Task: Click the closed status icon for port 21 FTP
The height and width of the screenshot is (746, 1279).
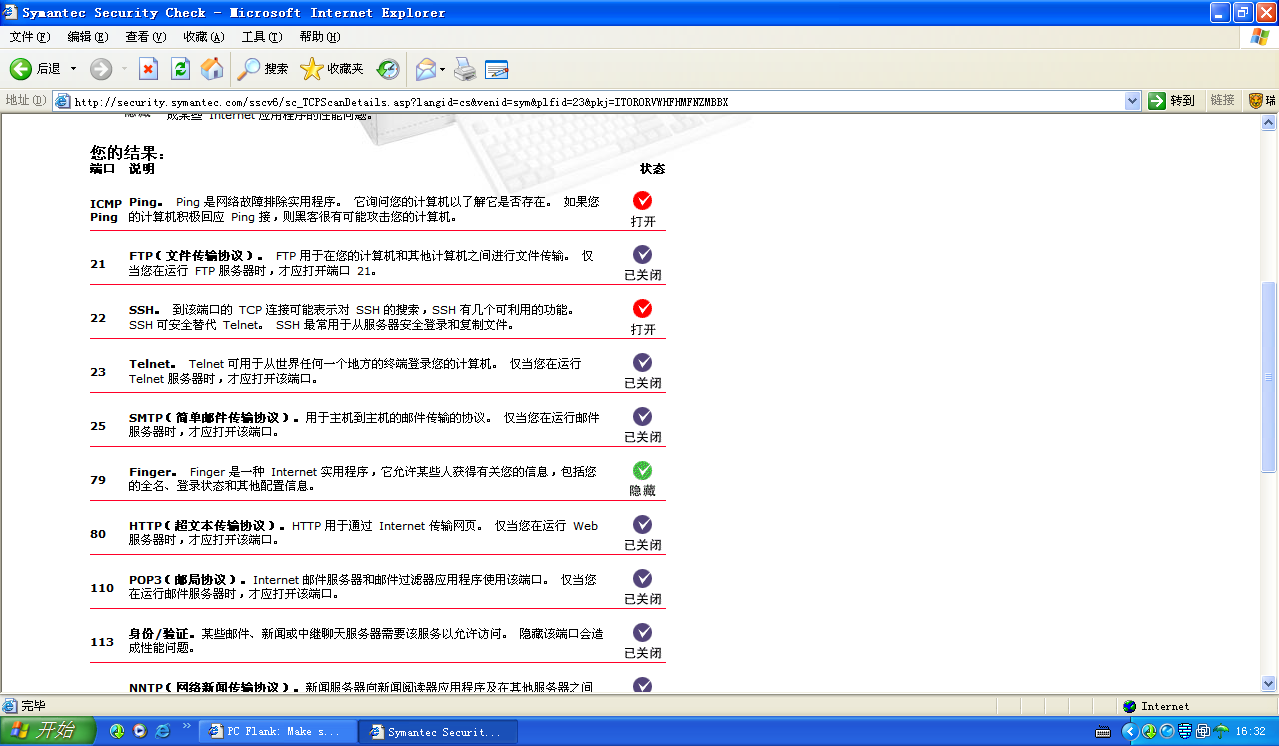Action: tap(643, 254)
